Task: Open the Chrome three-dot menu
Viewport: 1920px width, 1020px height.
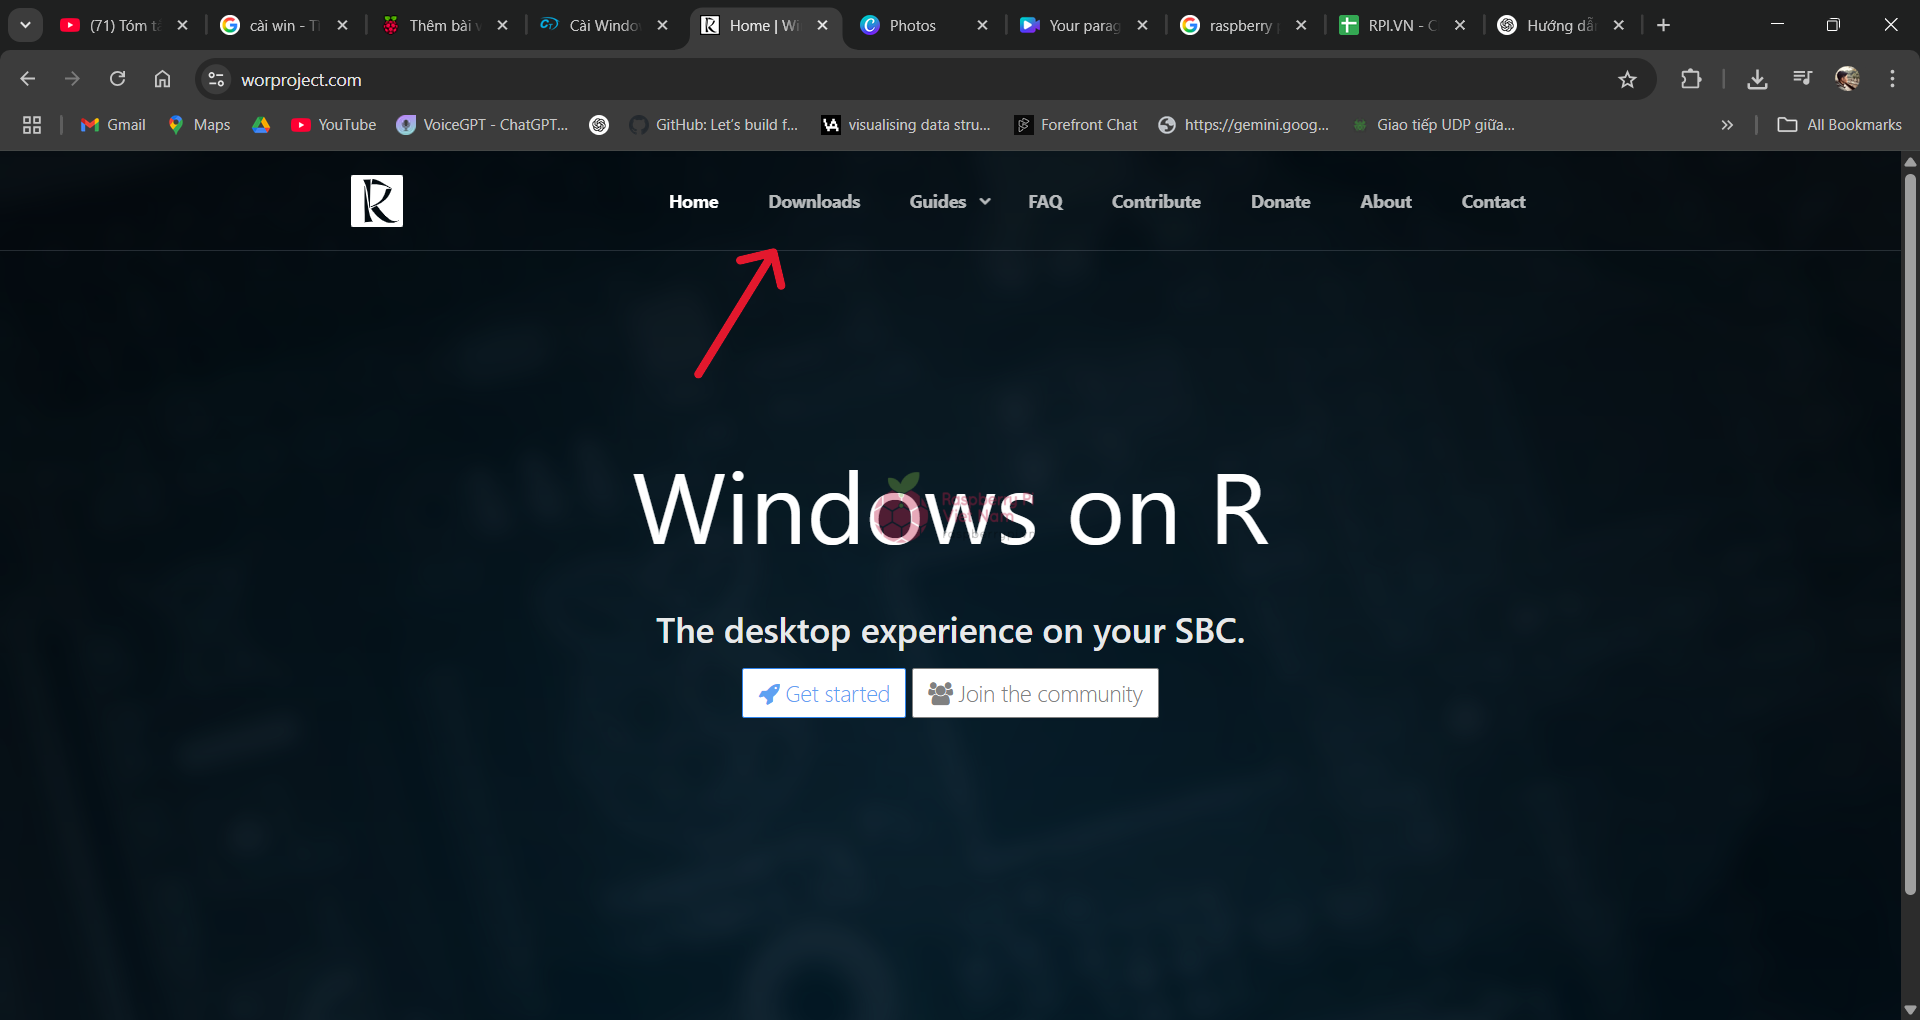Action: pyautogui.click(x=1892, y=79)
